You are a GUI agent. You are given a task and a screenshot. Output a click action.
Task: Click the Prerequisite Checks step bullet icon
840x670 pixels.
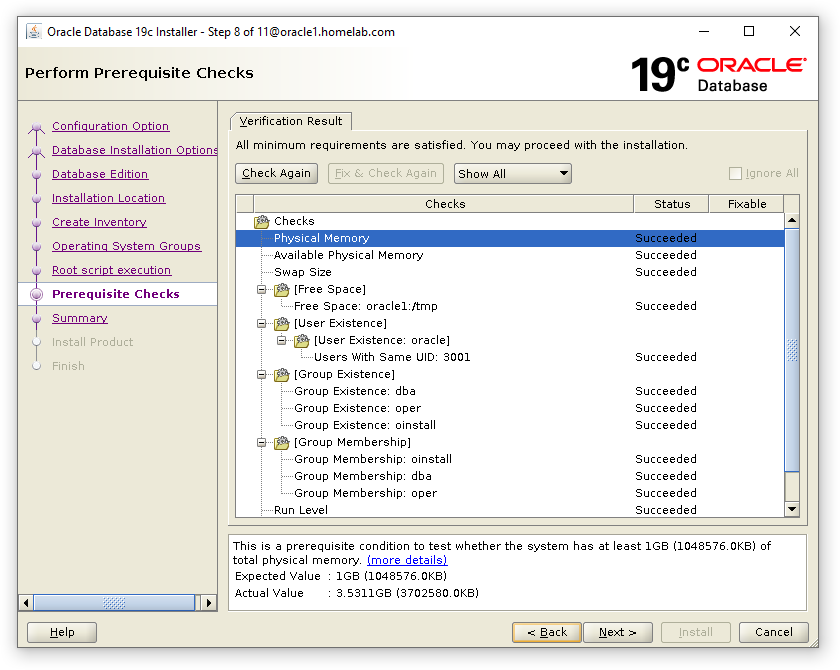coord(37,294)
